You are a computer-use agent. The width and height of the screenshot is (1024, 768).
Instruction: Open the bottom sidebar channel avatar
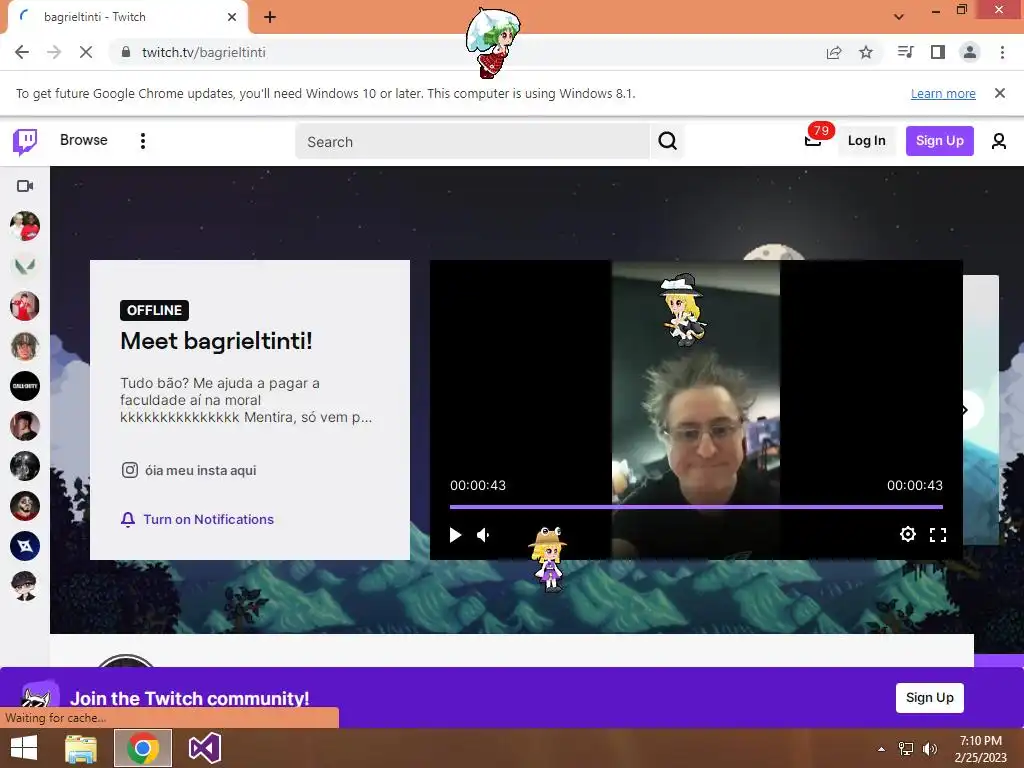[x=25, y=586]
